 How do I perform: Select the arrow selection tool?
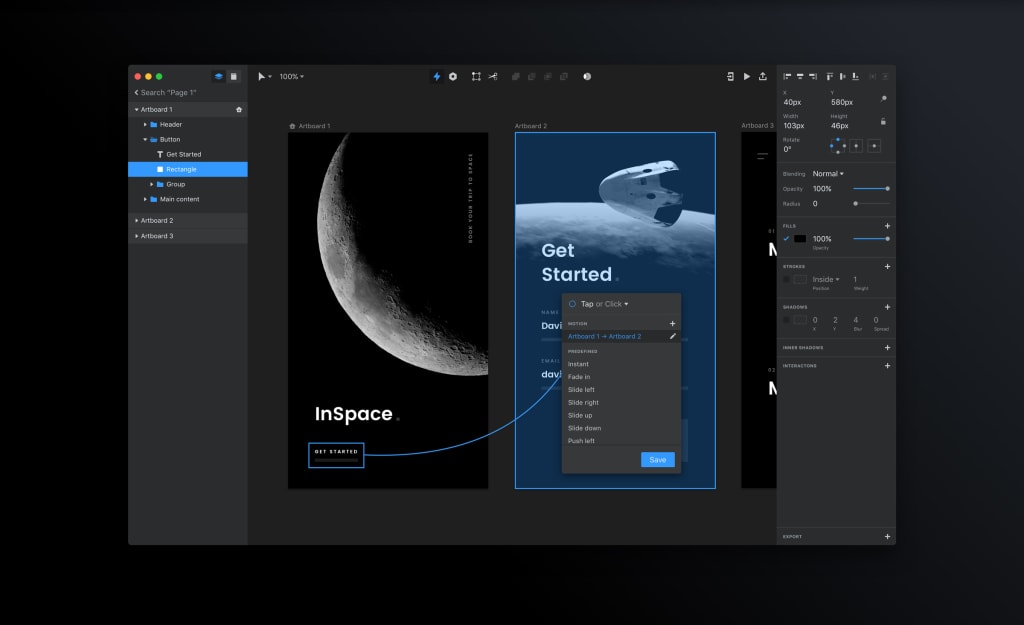[262, 76]
